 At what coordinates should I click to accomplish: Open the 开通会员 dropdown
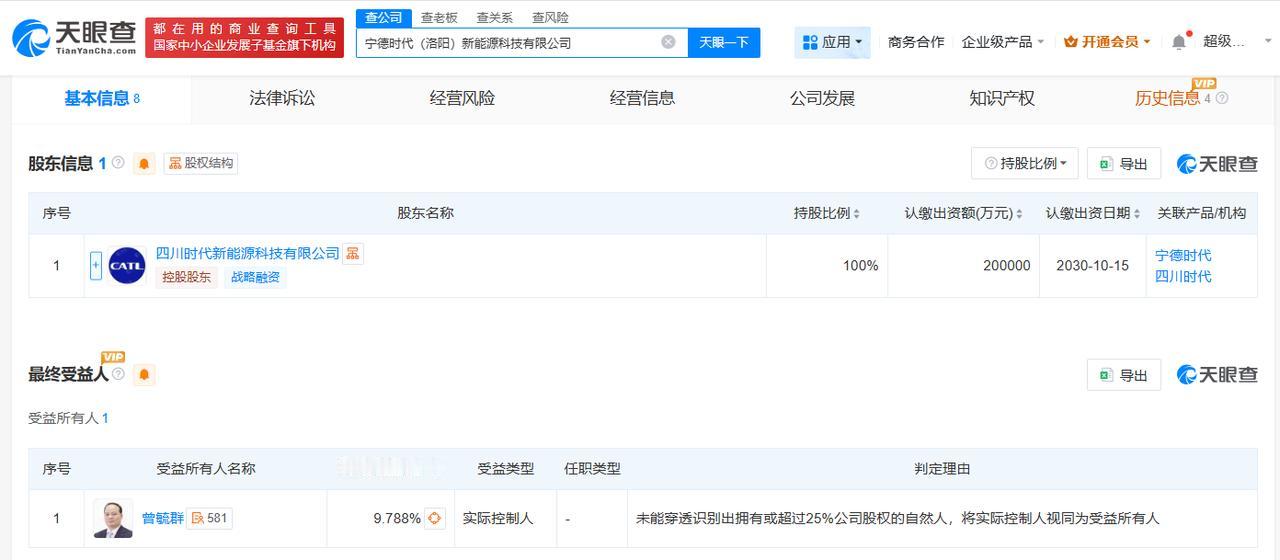coord(1107,42)
